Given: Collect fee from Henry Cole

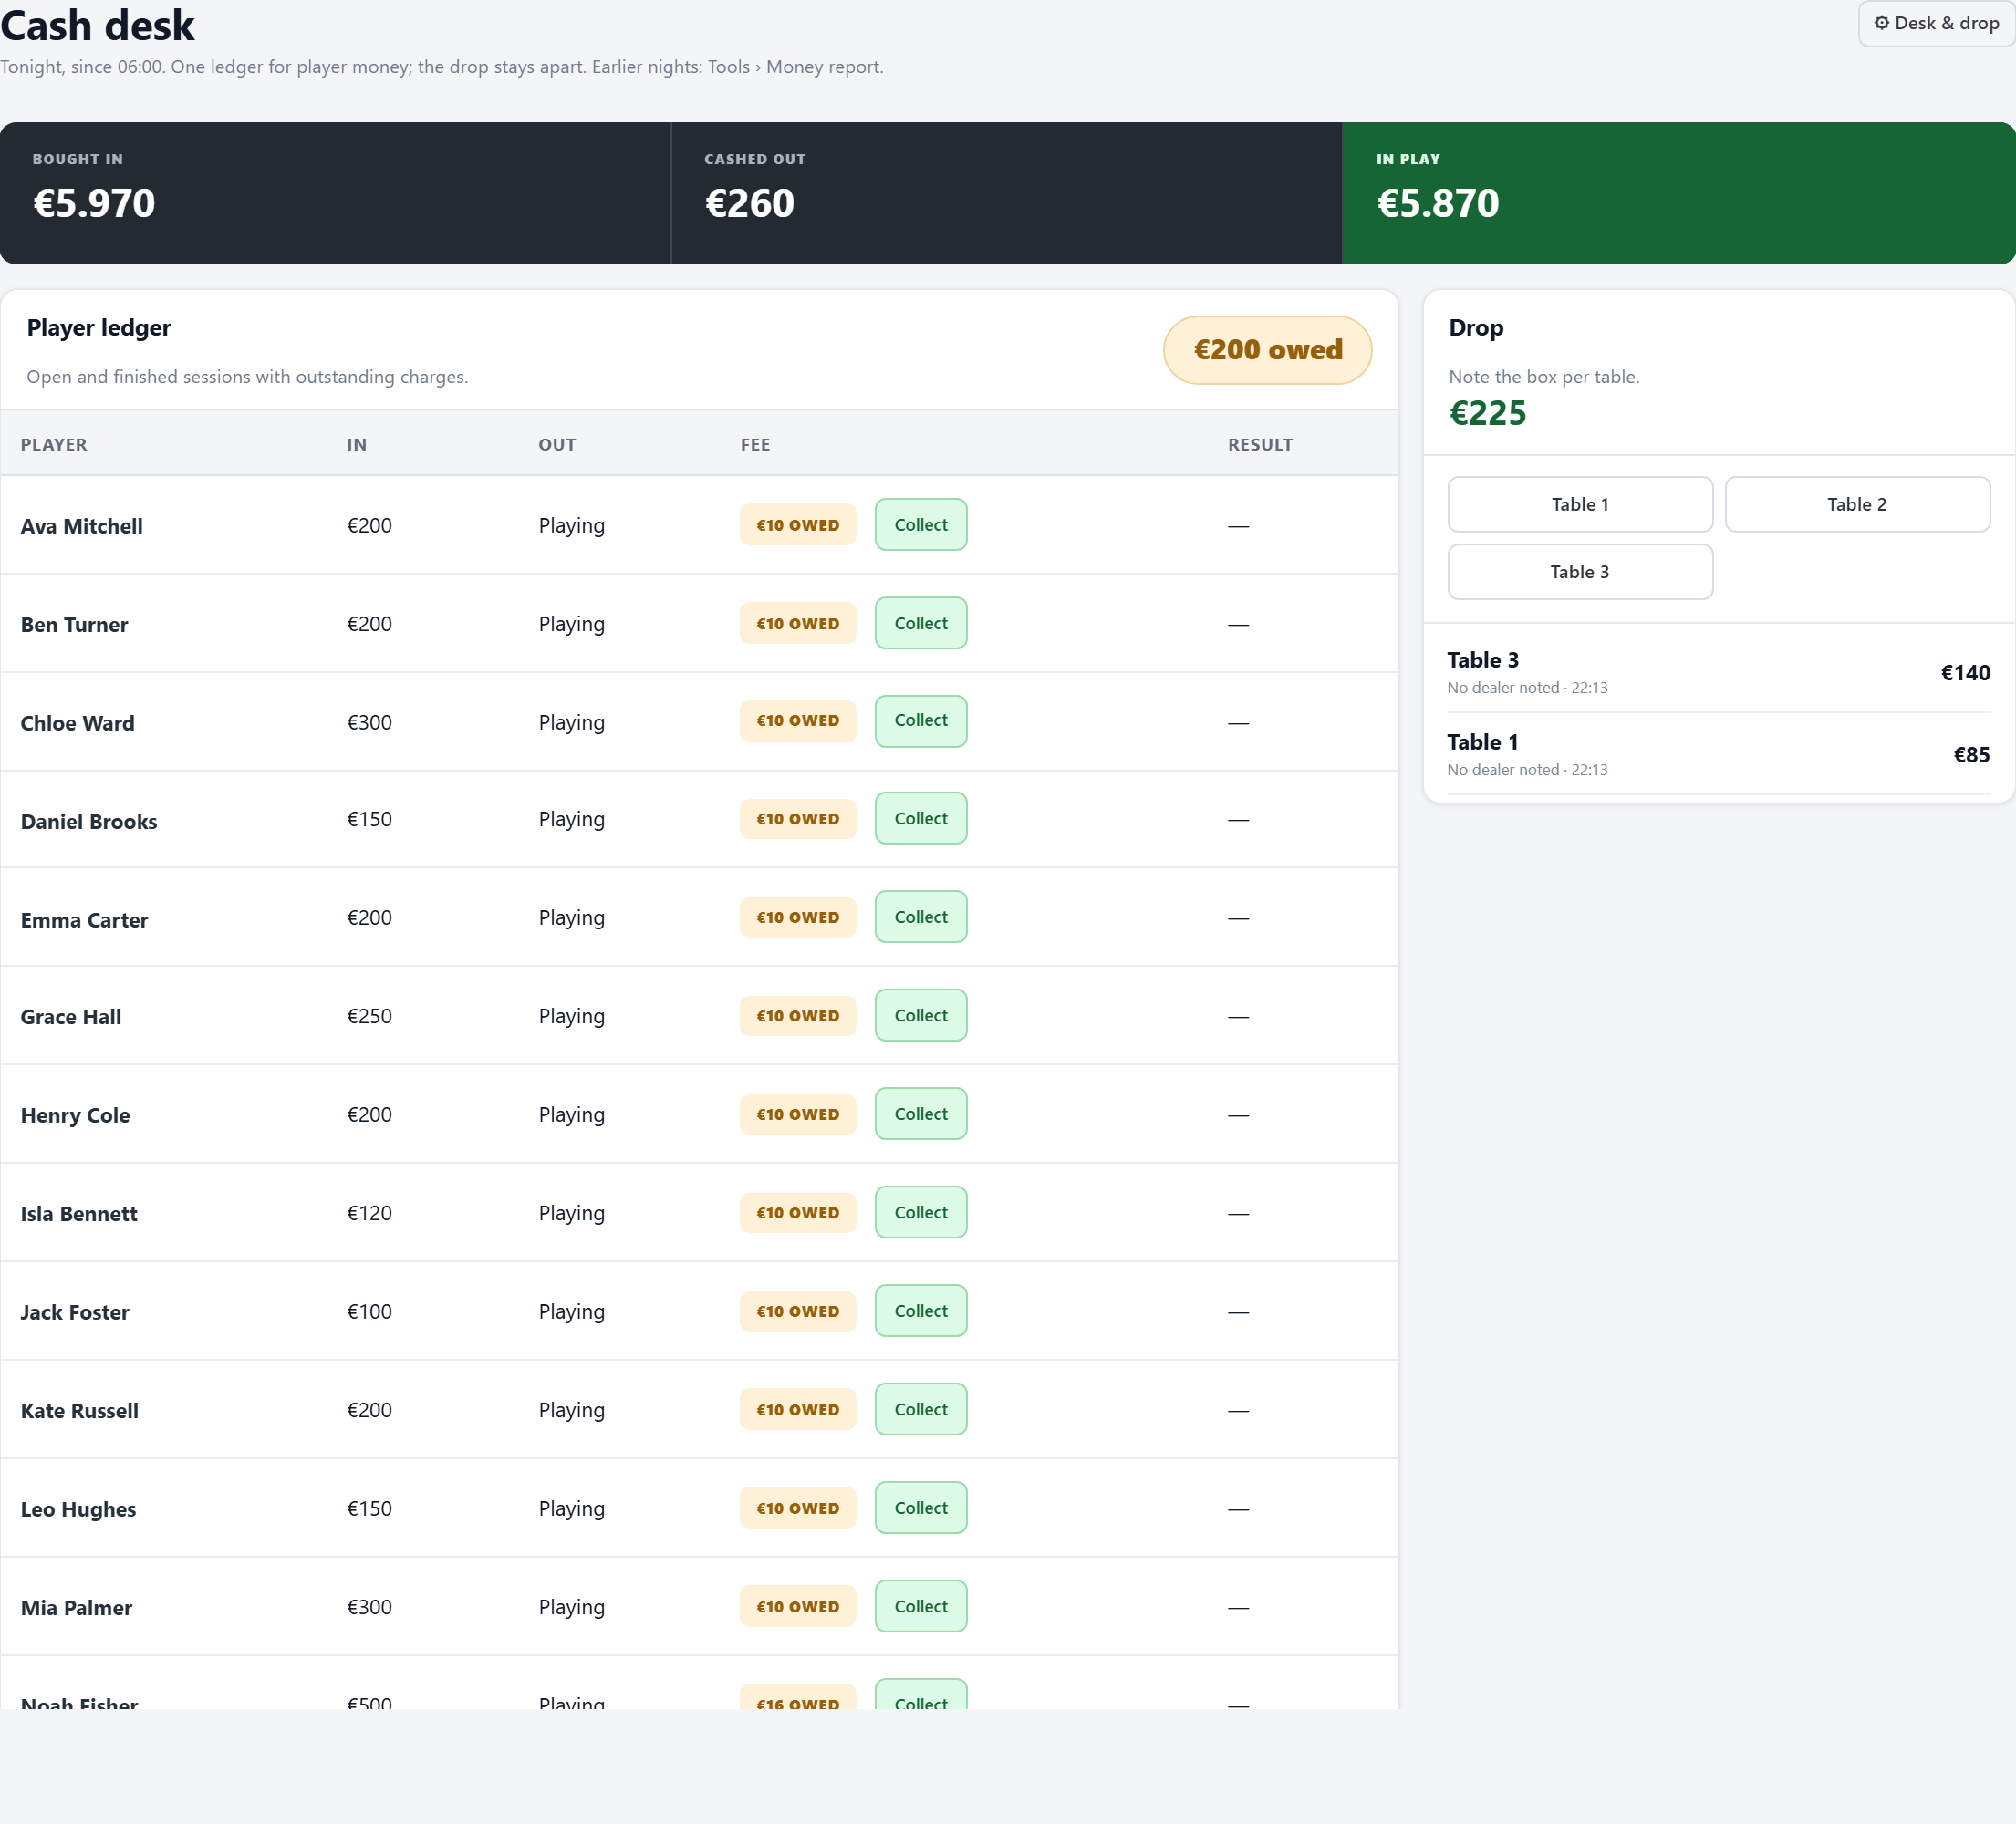Looking at the screenshot, I should [920, 1114].
